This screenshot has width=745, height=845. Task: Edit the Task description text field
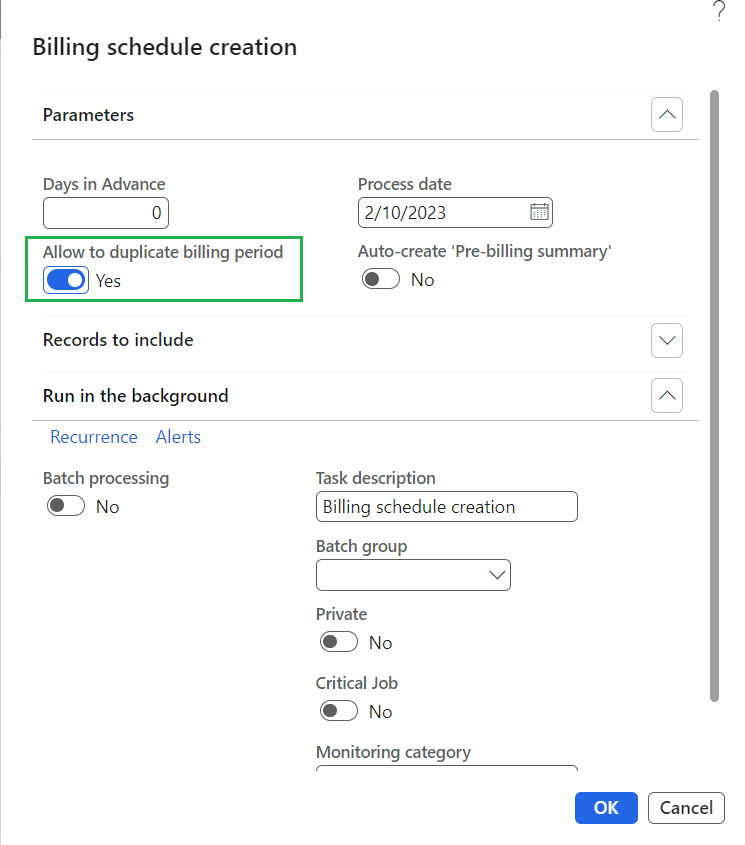tap(446, 507)
